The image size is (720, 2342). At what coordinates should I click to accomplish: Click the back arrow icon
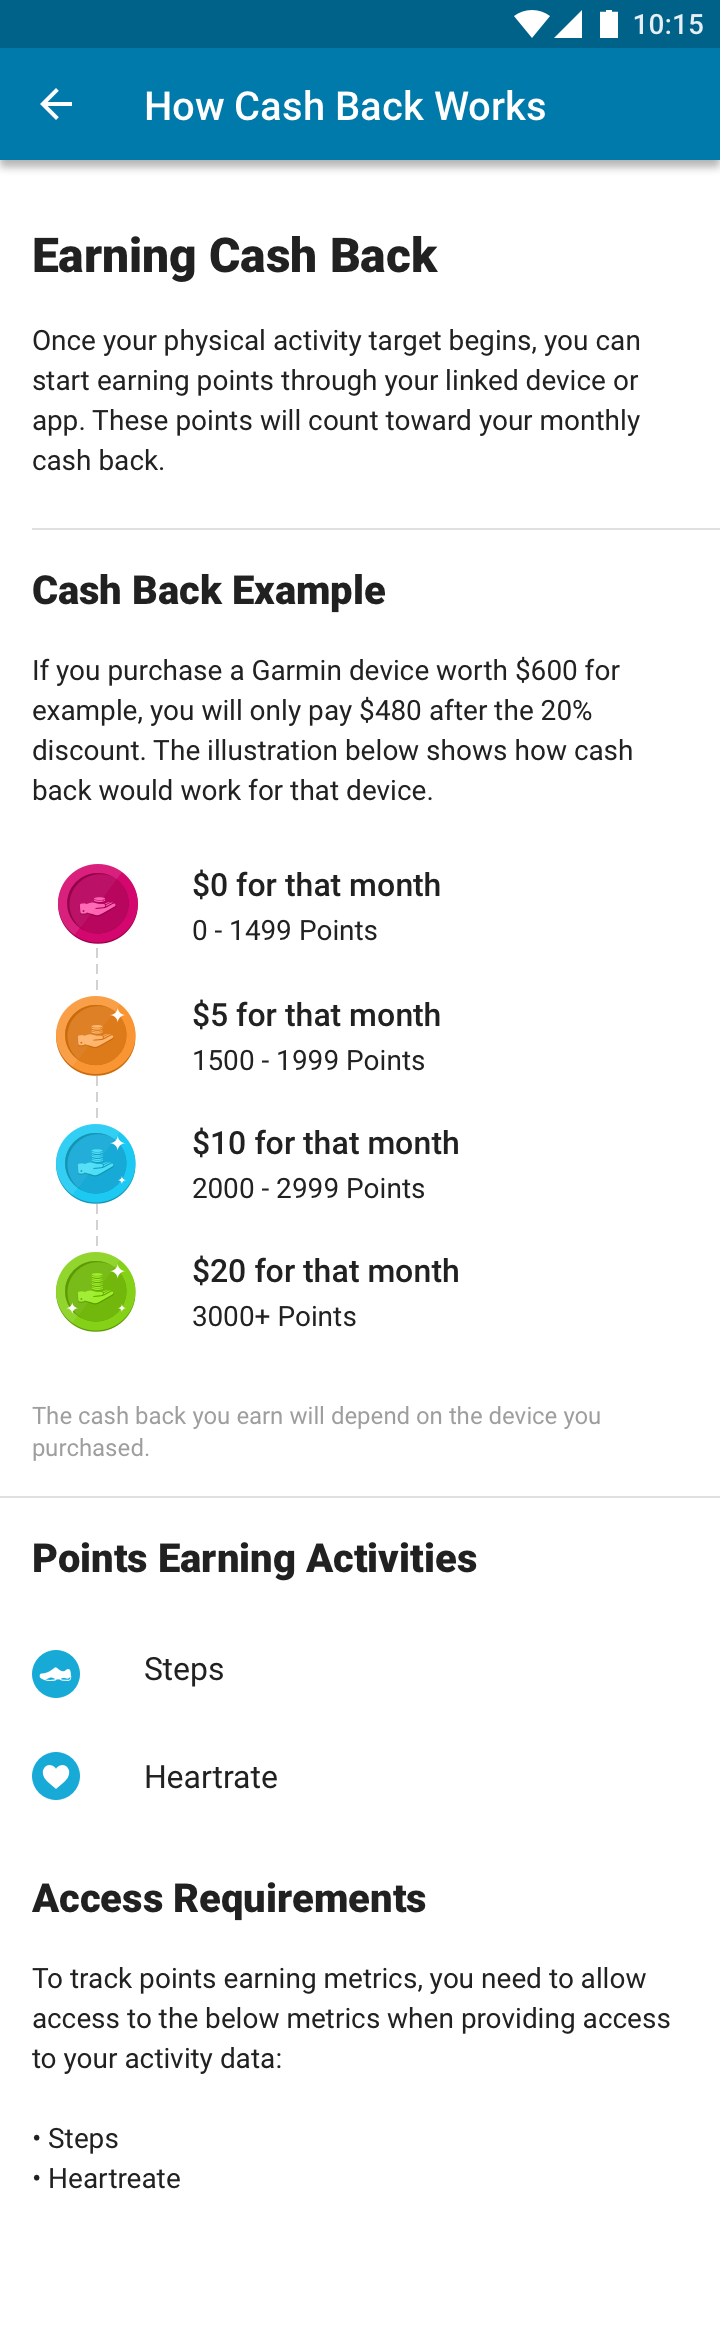tap(55, 103)
